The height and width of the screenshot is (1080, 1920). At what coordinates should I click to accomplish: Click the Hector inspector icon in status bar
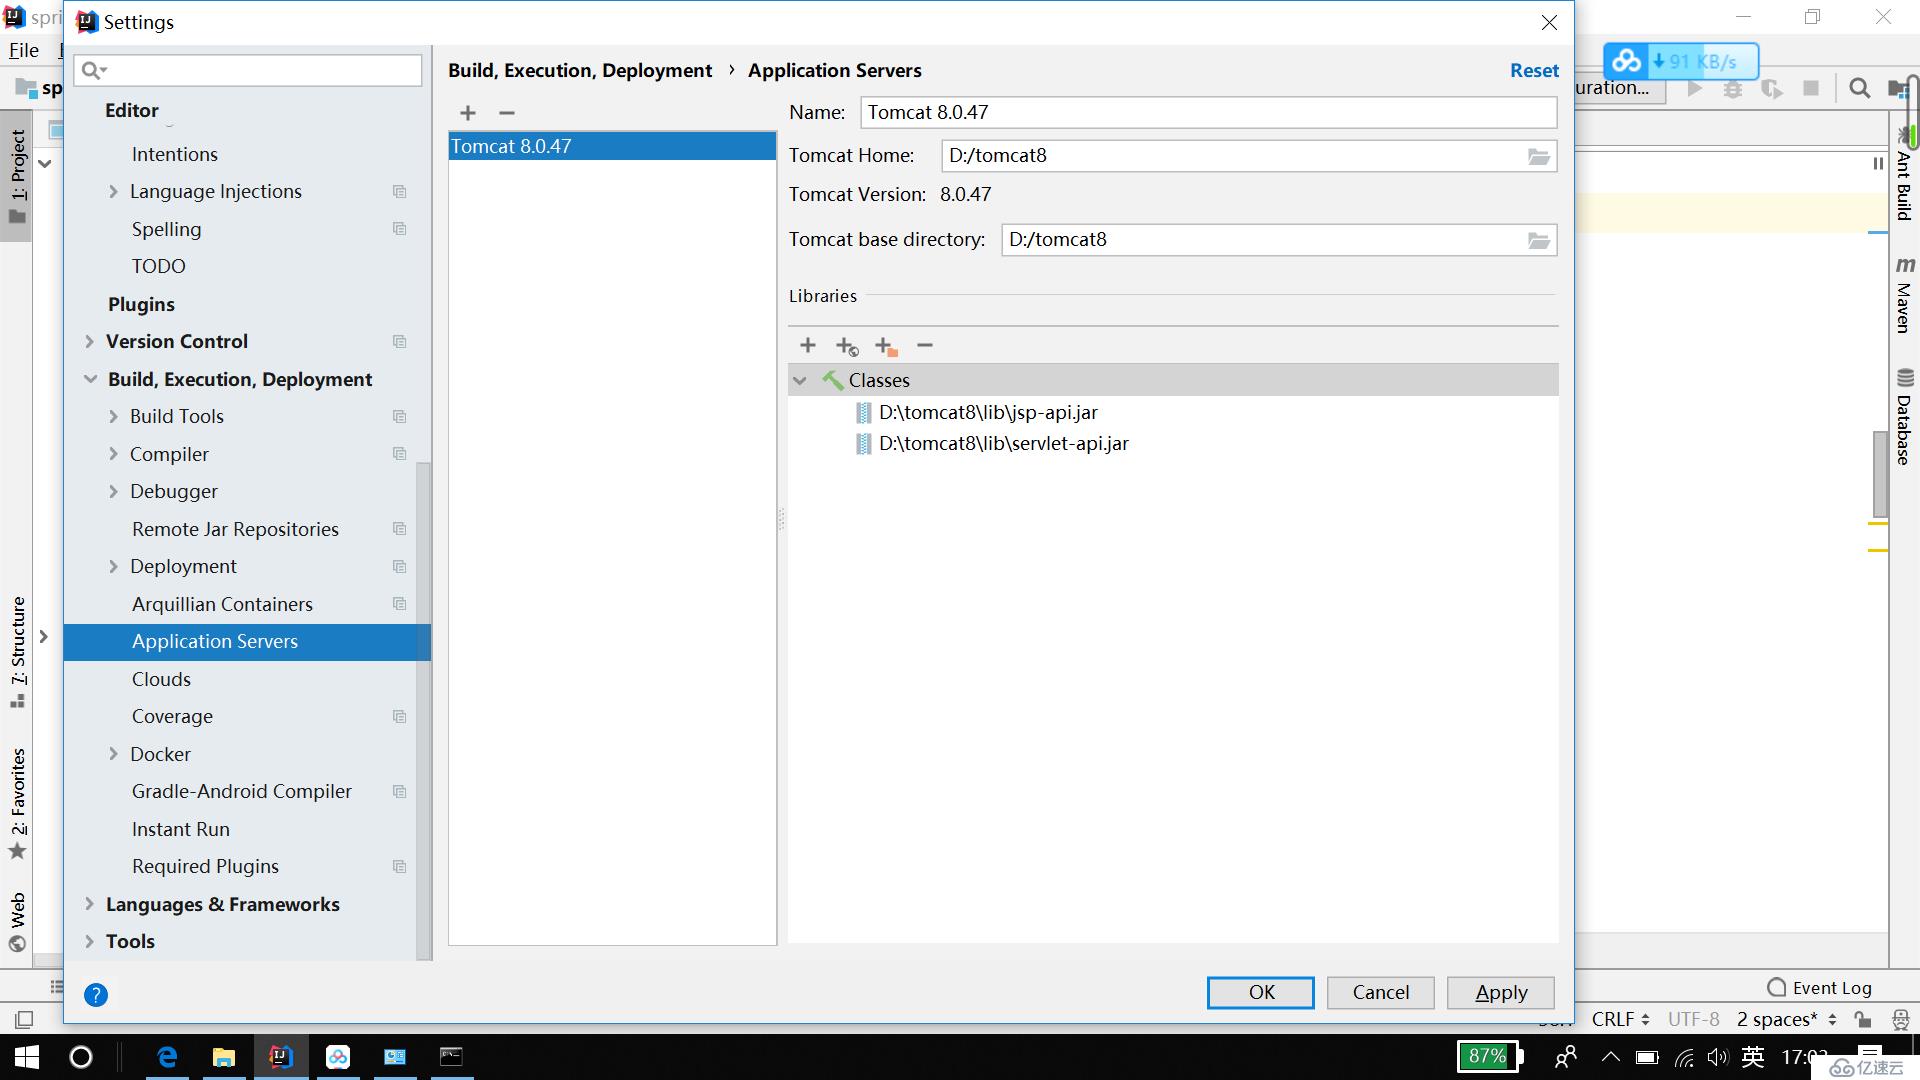(1901, 1019)
